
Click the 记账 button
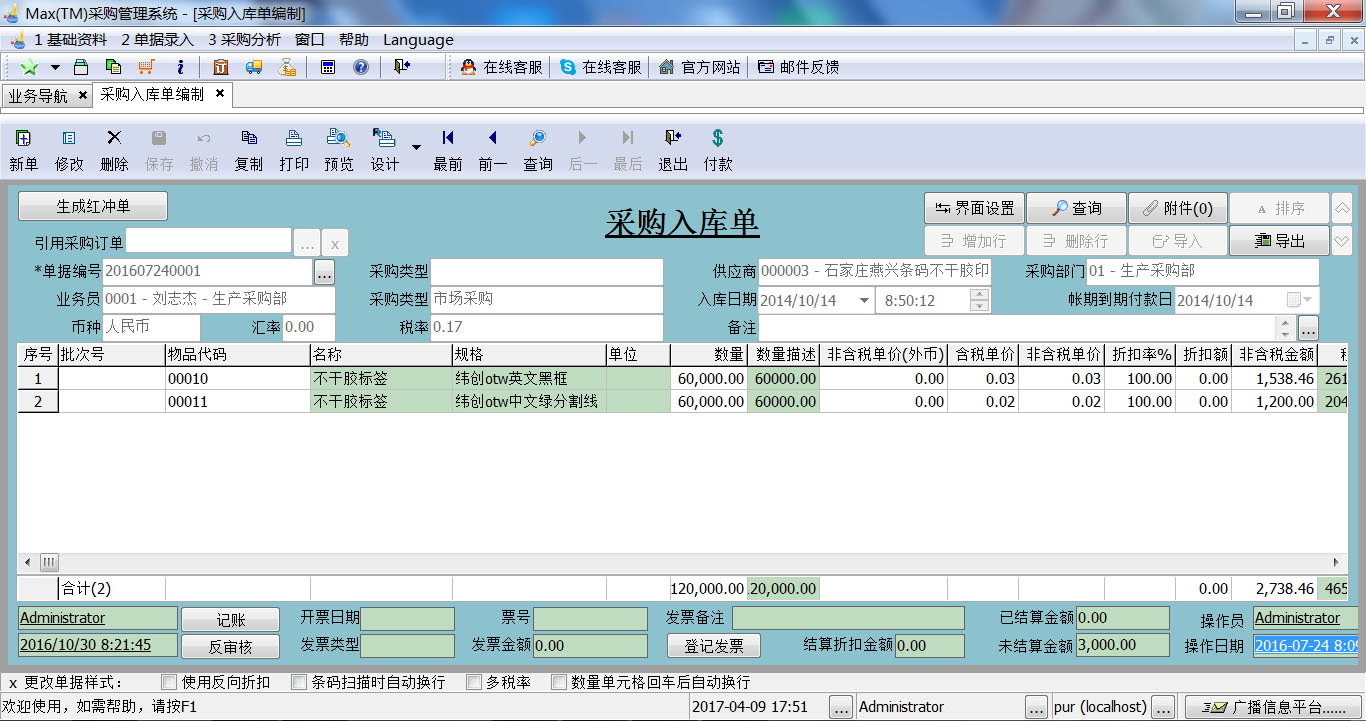point(230,620)
